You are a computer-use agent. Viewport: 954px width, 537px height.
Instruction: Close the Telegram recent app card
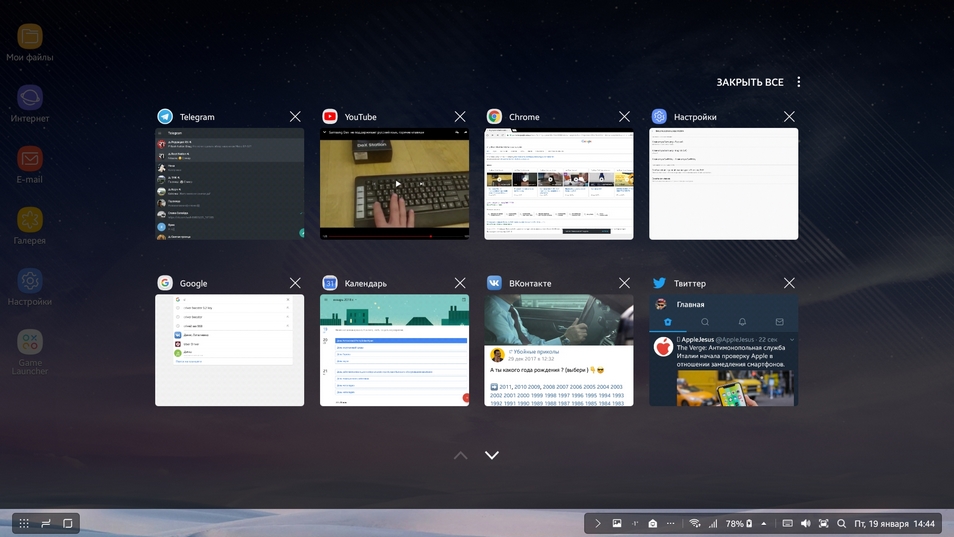295,116
